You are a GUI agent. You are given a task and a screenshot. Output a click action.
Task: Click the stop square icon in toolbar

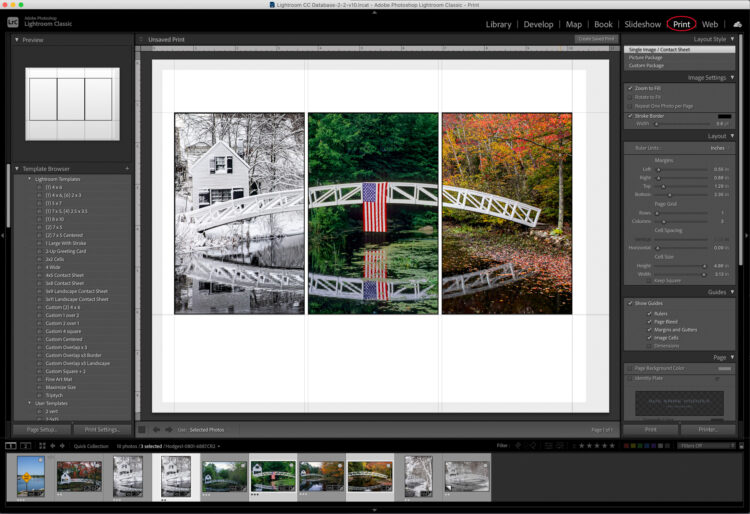[142, 429]
